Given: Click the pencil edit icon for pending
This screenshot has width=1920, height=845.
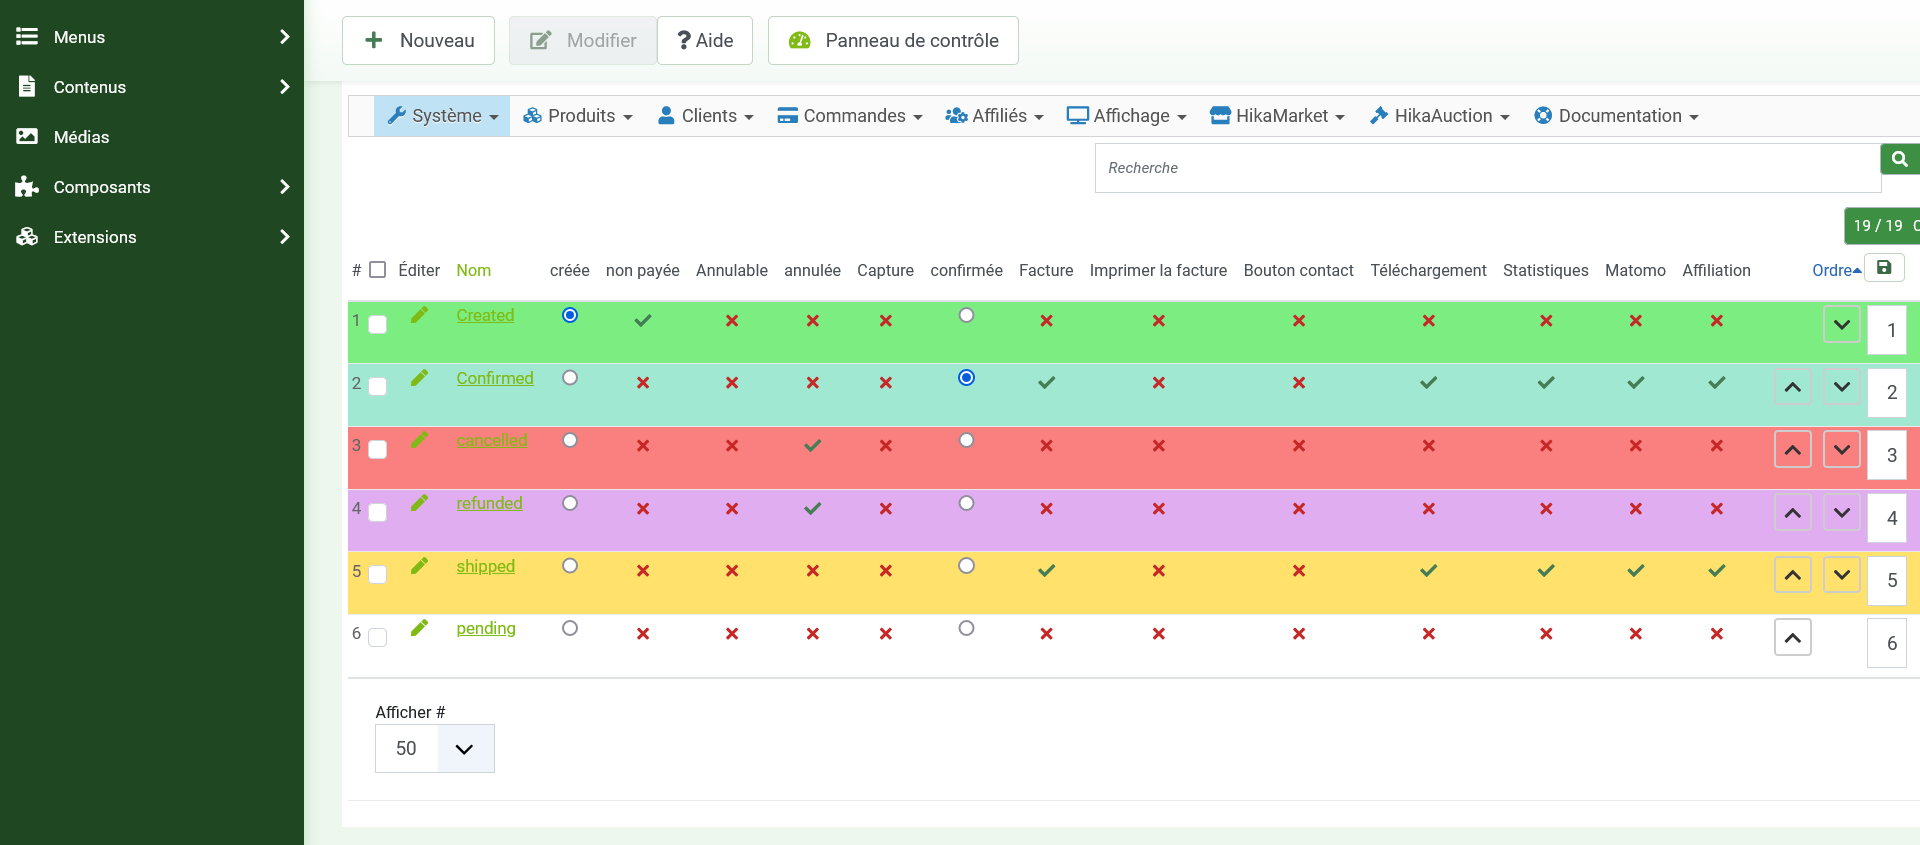Looking at the screenshot, I should pos(419,628).
